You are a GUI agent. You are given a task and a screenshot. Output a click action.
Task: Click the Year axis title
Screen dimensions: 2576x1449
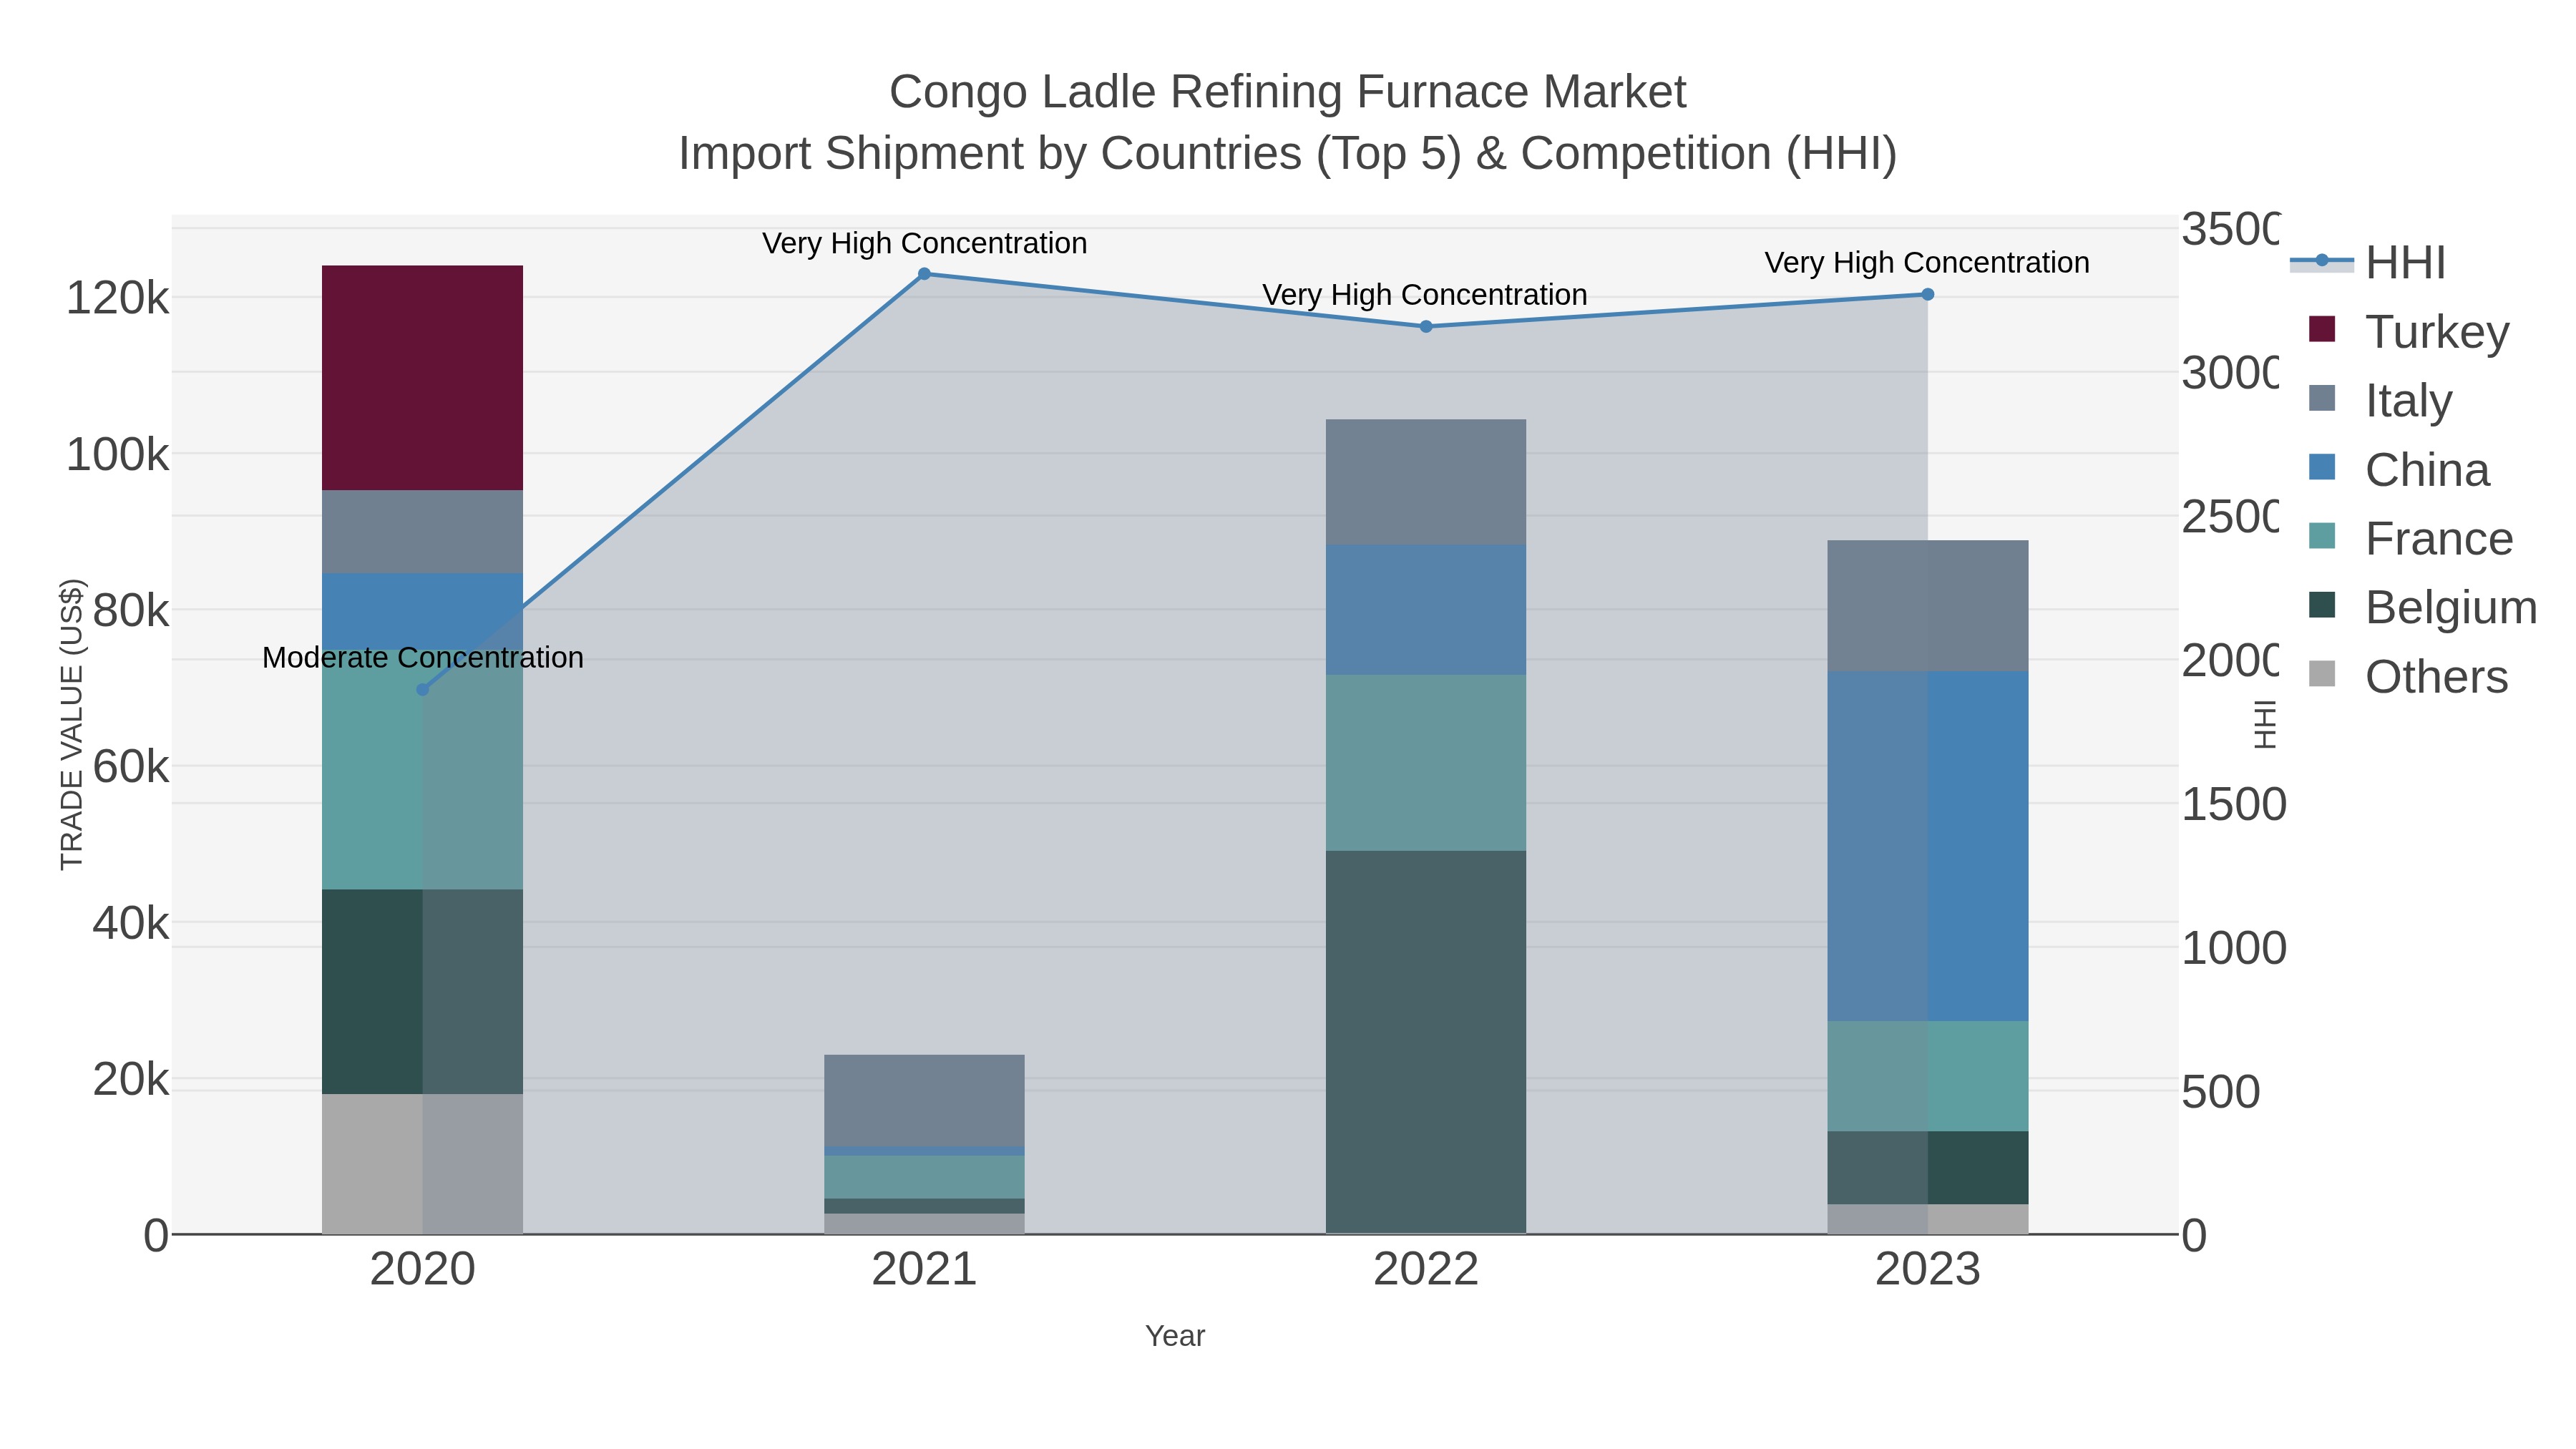(x=1175, y=1336)
